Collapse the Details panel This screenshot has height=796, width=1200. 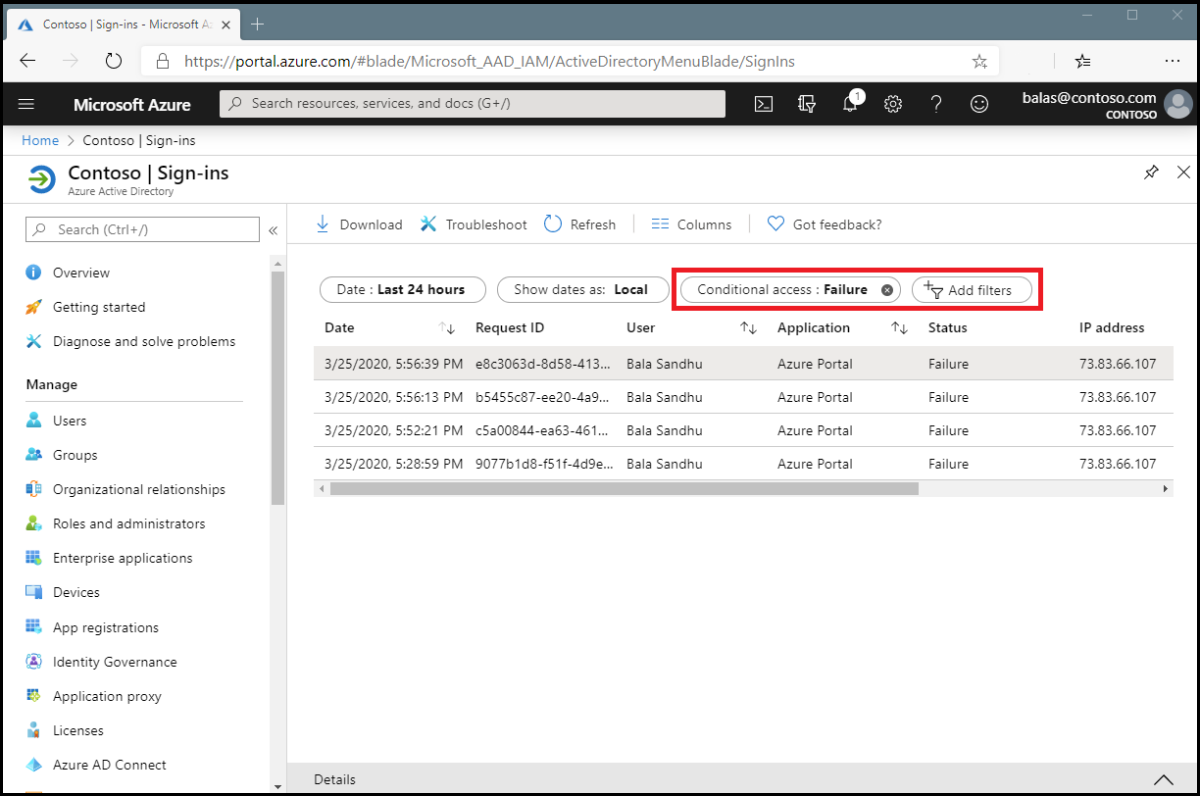pos(1163,779)
